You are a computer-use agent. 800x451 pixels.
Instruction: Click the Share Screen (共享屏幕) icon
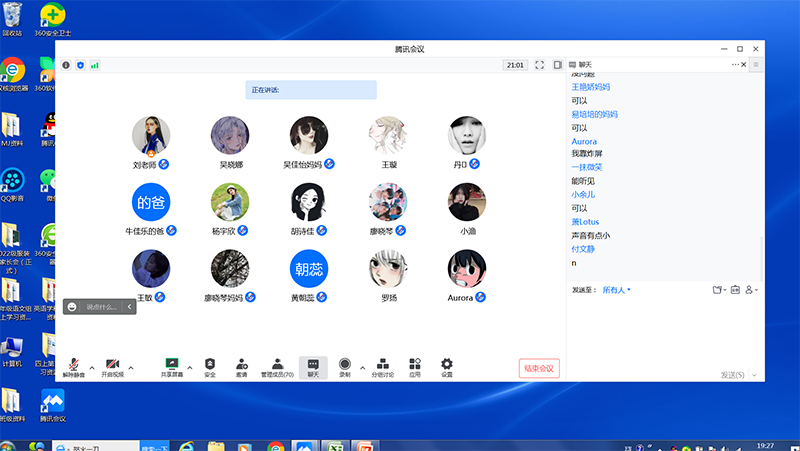click(171, 366)
